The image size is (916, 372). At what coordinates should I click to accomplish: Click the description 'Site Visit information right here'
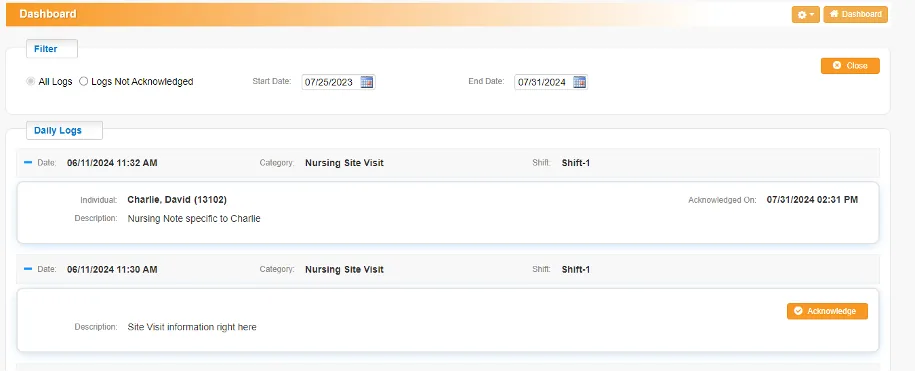(192, 327)
